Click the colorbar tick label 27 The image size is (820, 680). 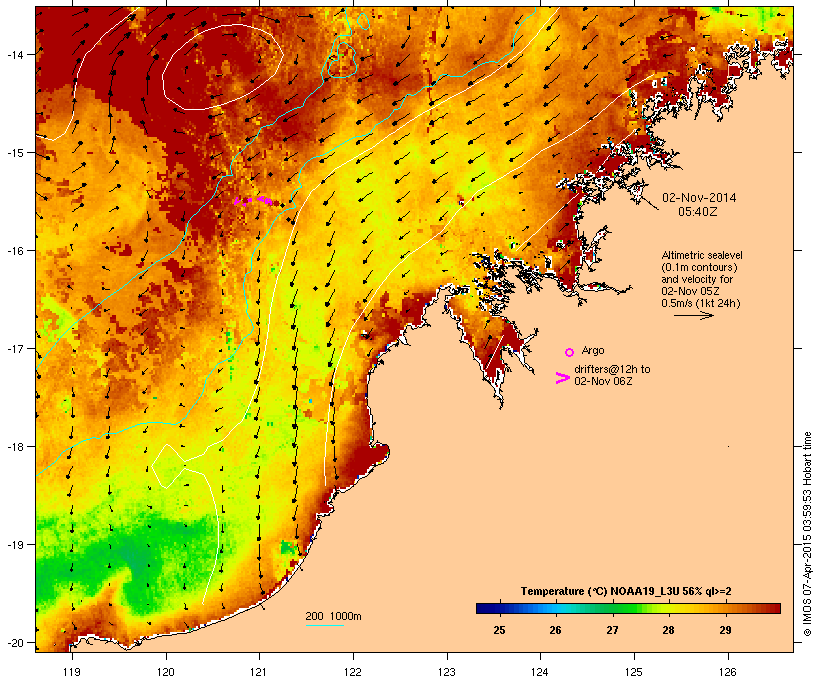(612, 630)
